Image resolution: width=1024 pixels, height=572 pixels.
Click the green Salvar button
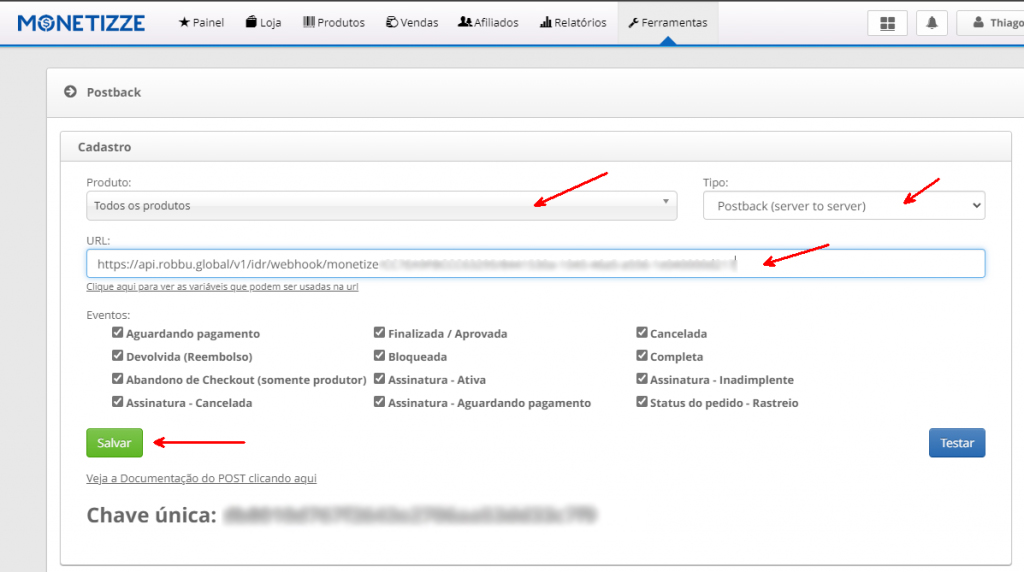click(x=114, y=443)
